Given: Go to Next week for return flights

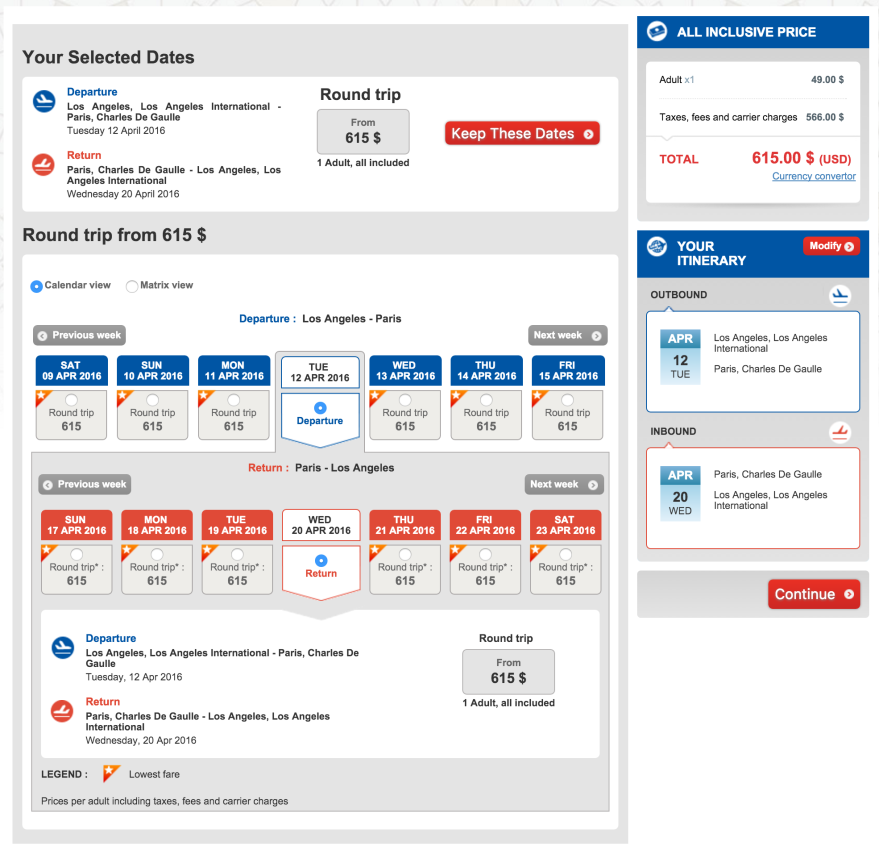Looking at the screenshot, I should [564, 484].
